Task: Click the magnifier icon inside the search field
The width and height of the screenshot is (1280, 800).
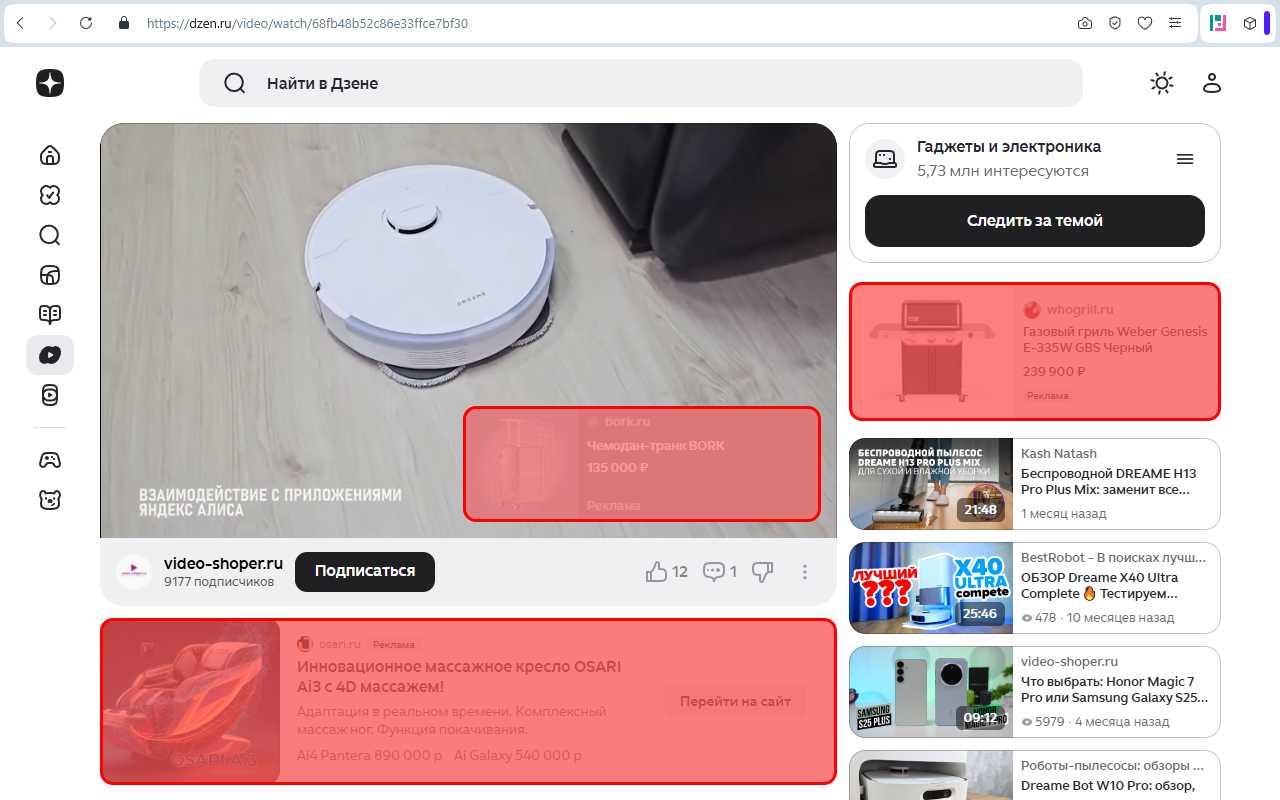Action: (x=235, y=83)
